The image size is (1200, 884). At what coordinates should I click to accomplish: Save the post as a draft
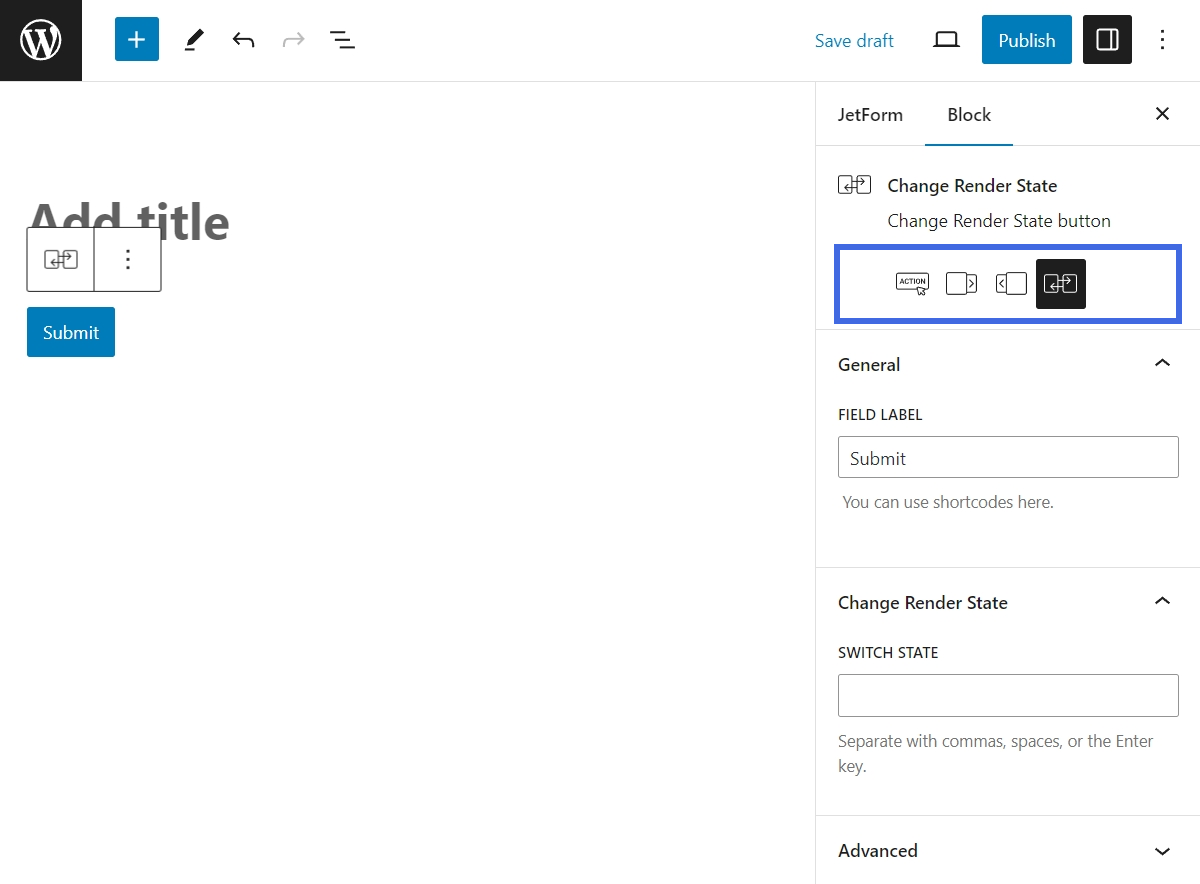(854, 40)
